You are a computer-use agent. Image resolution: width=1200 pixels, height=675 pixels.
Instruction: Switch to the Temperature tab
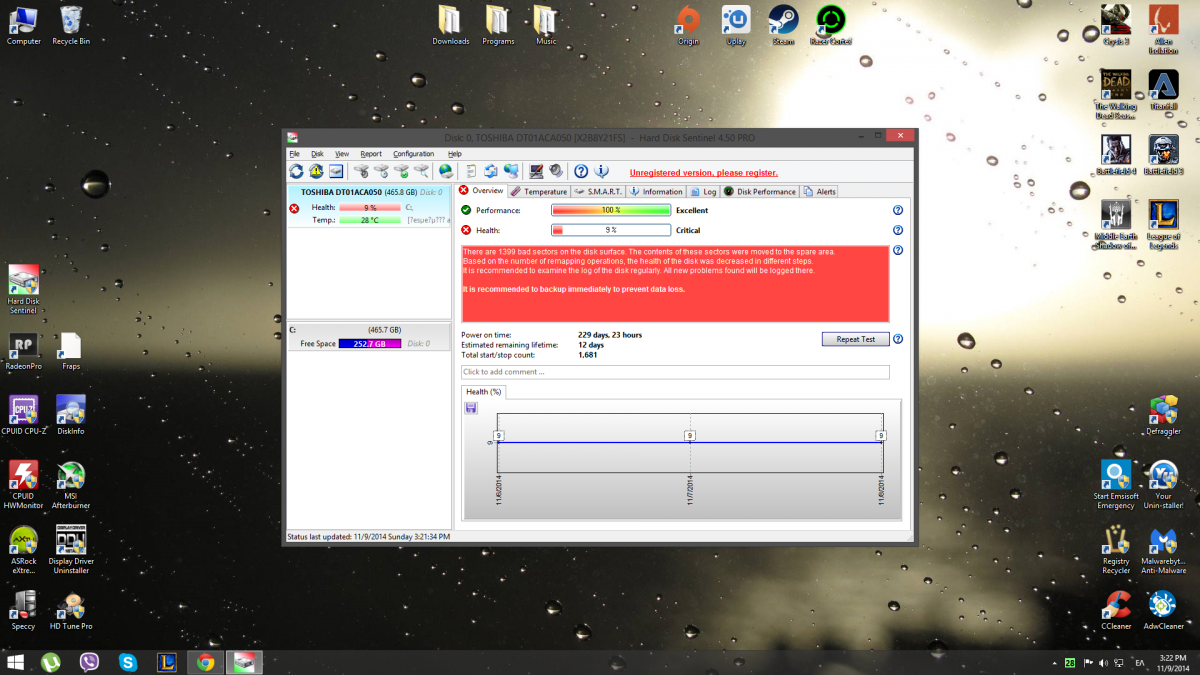[538, 191]
